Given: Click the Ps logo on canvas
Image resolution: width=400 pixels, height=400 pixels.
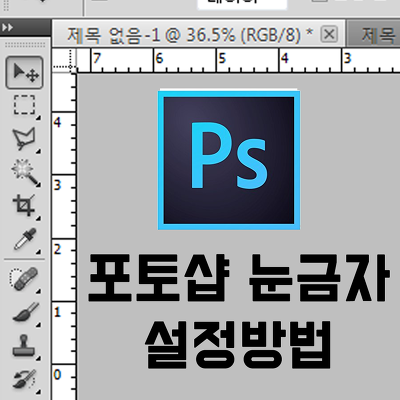Looking at the screenshot, I should 229,160.
